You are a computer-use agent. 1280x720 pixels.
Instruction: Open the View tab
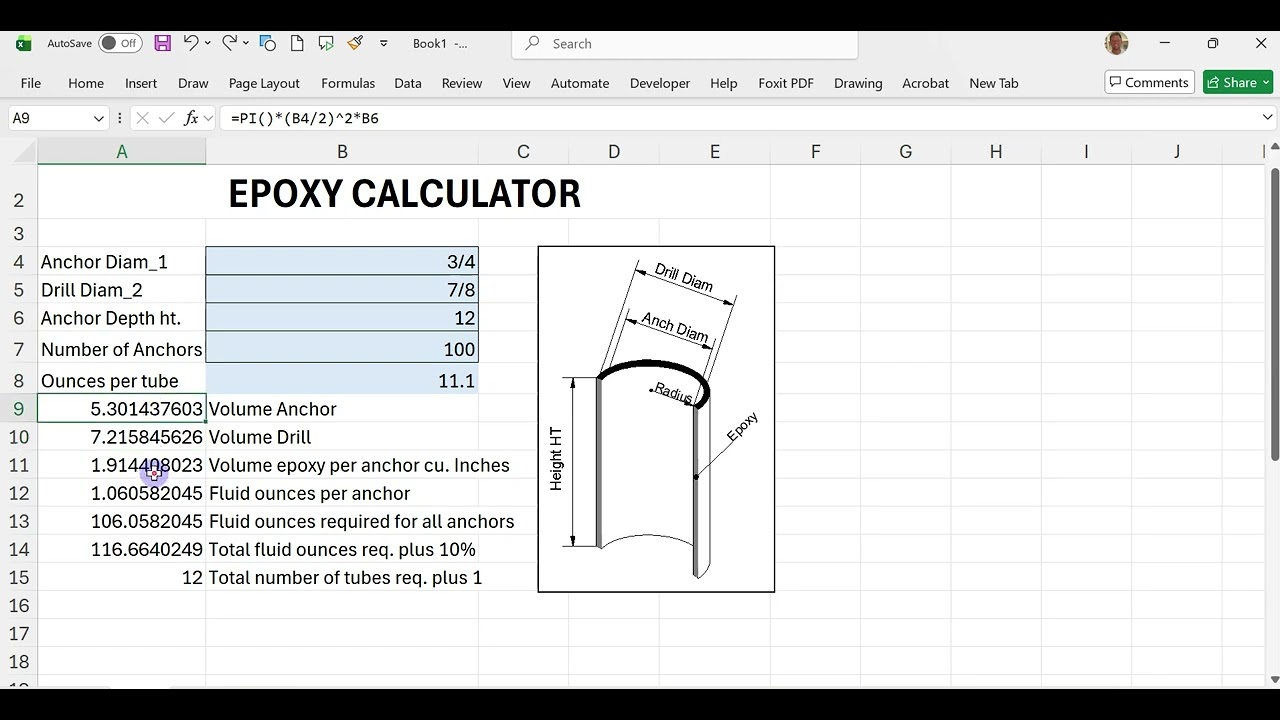click(x=516, y=83)
